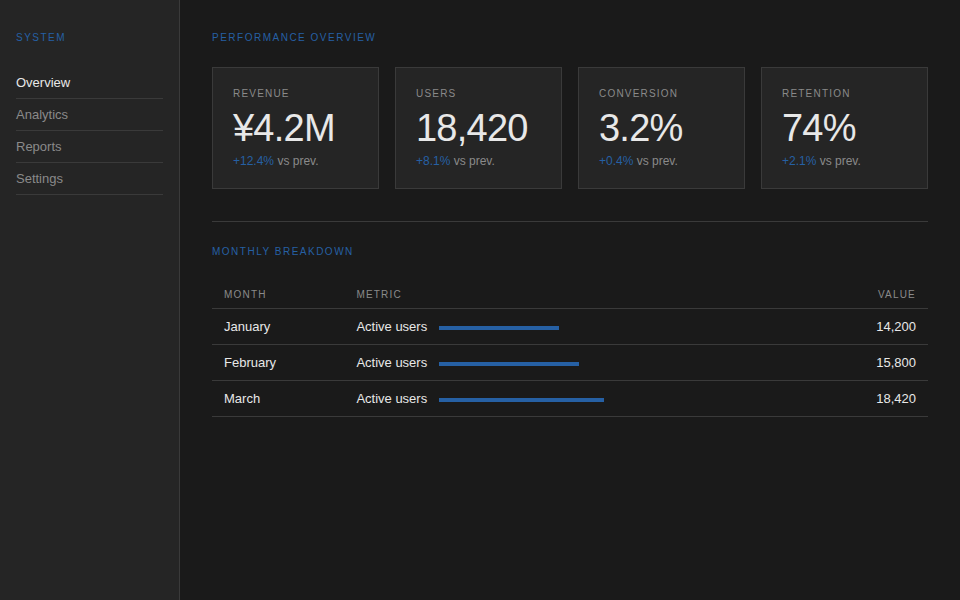Click the MONTHLY BREAKDOWN heading
The height and width of the screenshot is (600, 960).
click(x=282, y=251)
